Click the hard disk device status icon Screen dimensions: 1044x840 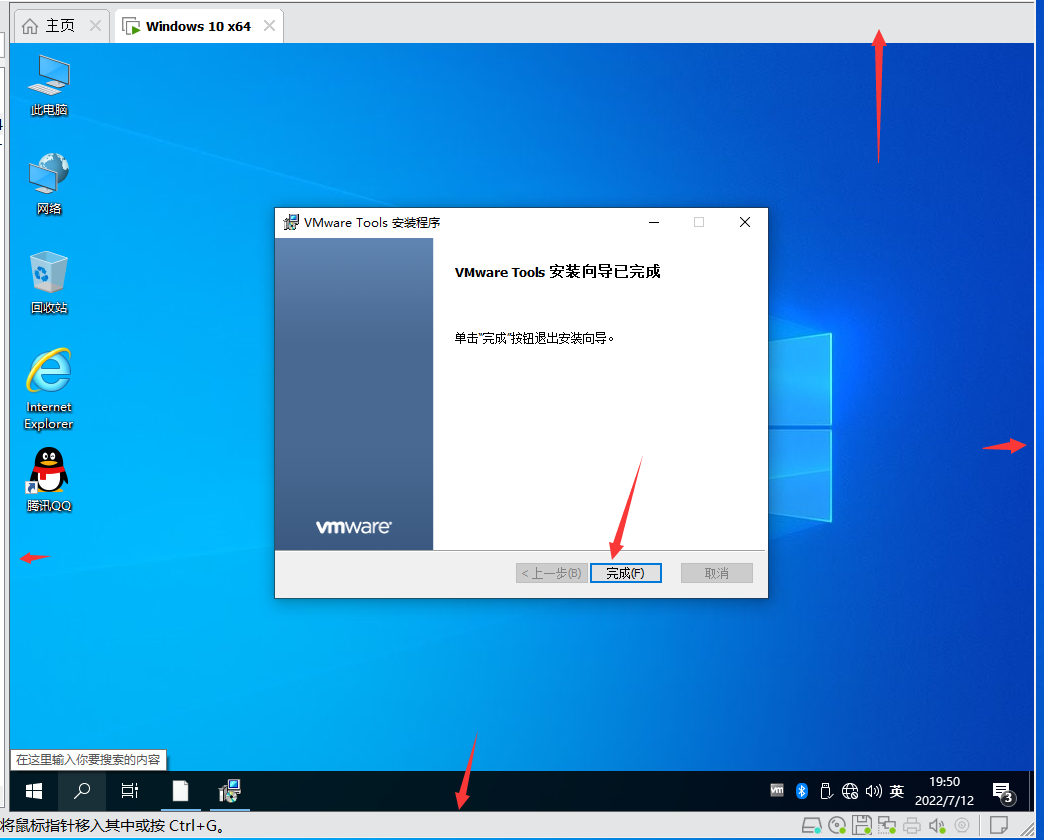(x=812, y=826)
